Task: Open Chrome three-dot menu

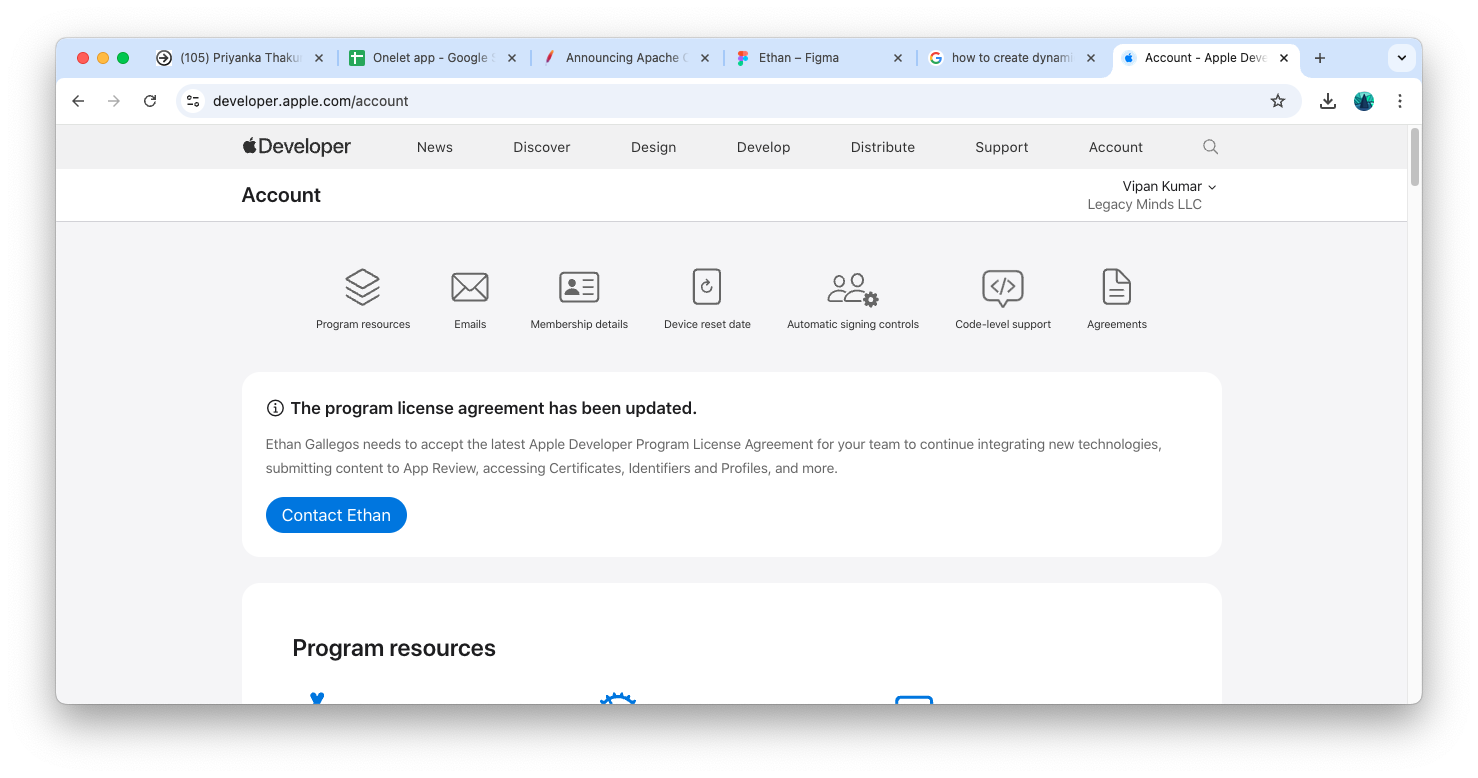Action: (1399, 101)
